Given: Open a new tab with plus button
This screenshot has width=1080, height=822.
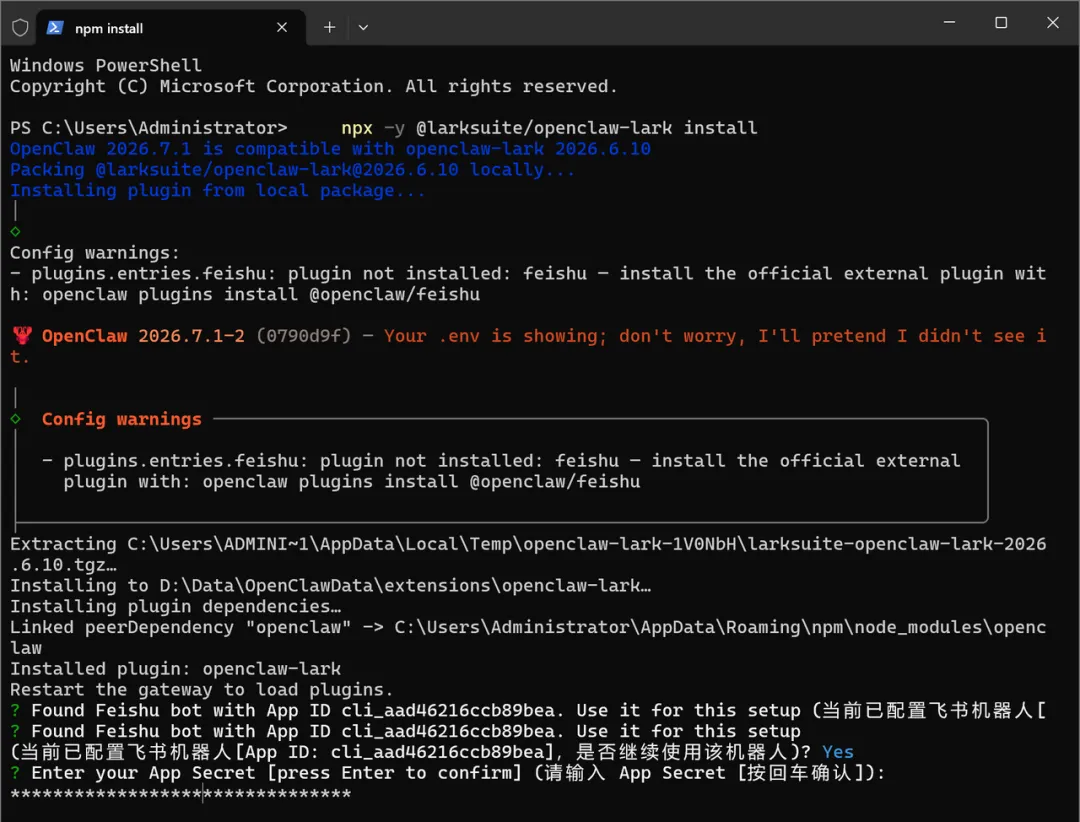Looking at the screenshot, I should (x=329, y=28).
